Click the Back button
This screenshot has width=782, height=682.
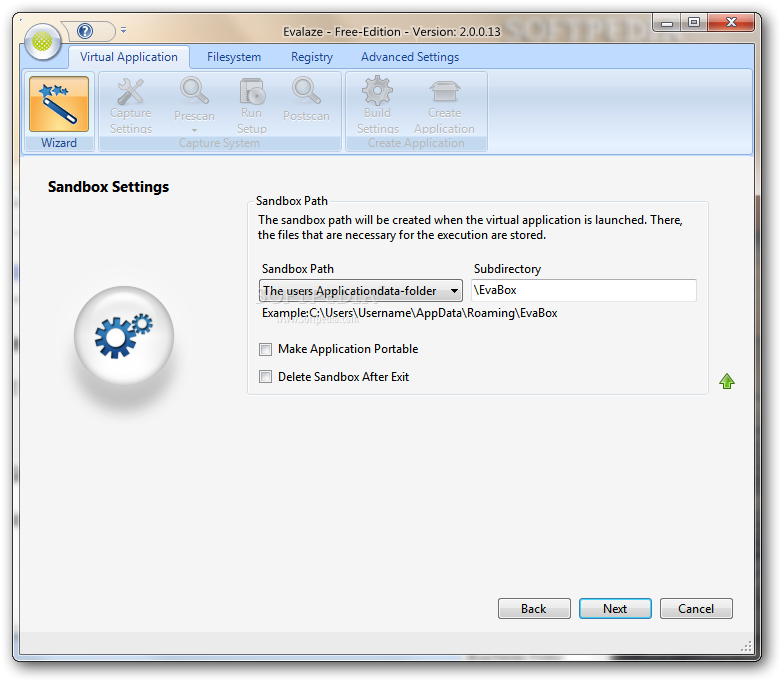pyautogui.click(x=534, y=609)
